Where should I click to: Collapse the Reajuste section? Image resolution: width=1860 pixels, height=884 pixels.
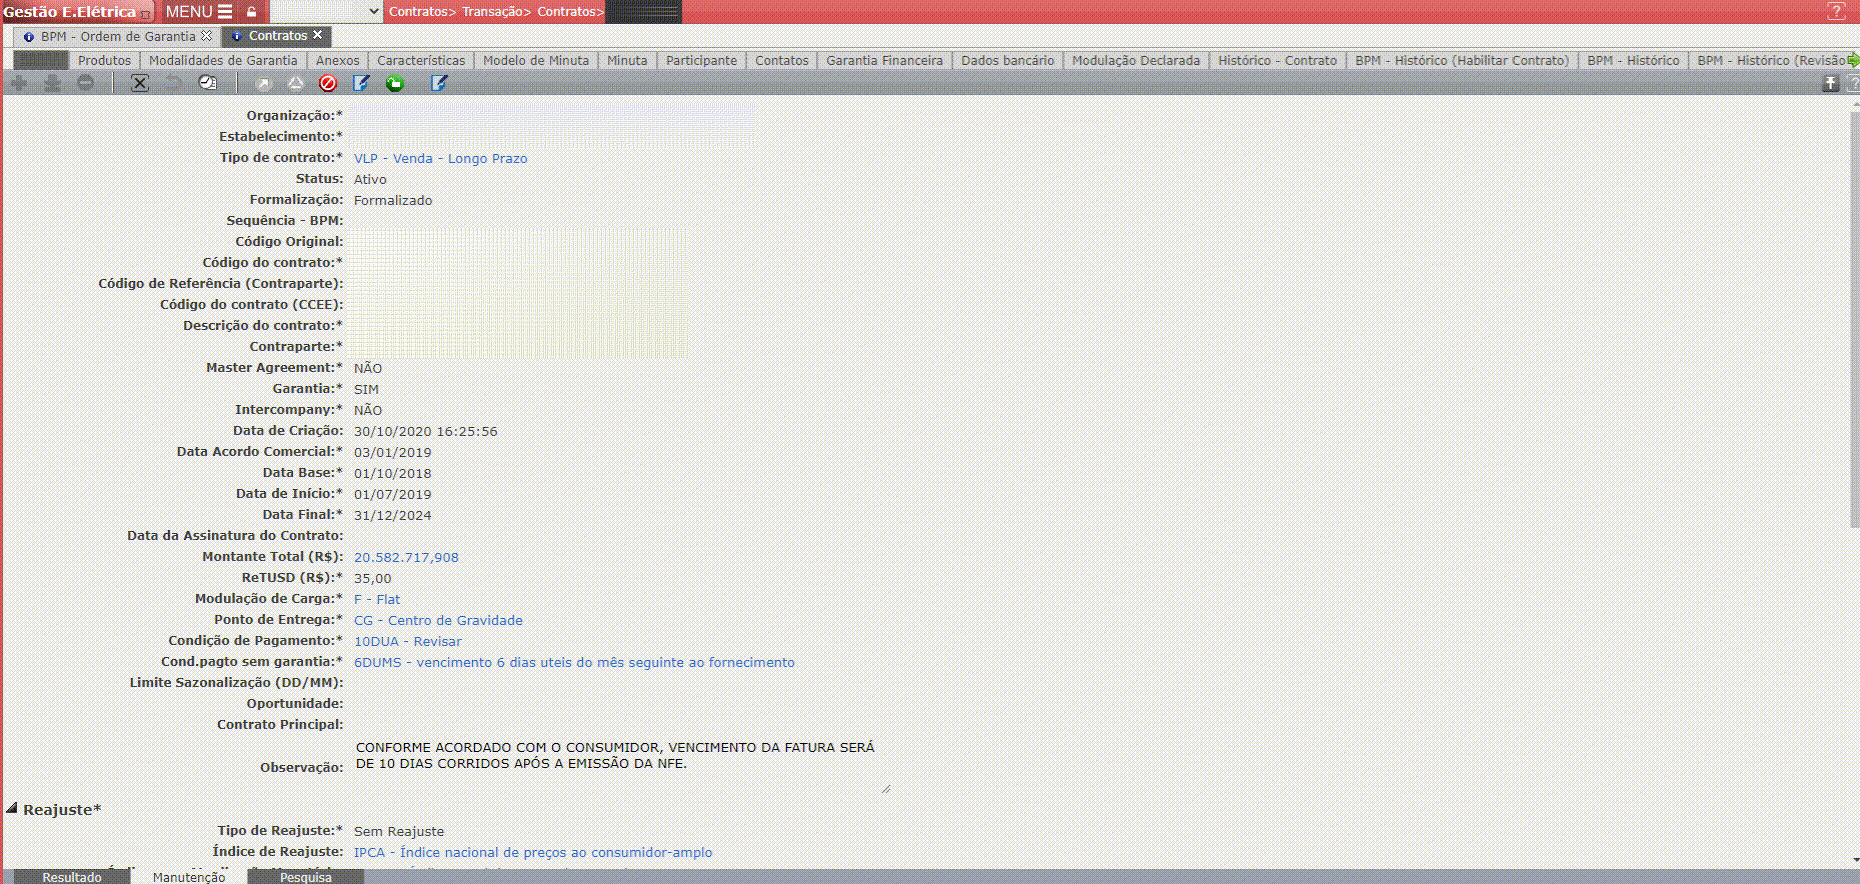pyautogui.click(x=12, y=809)
